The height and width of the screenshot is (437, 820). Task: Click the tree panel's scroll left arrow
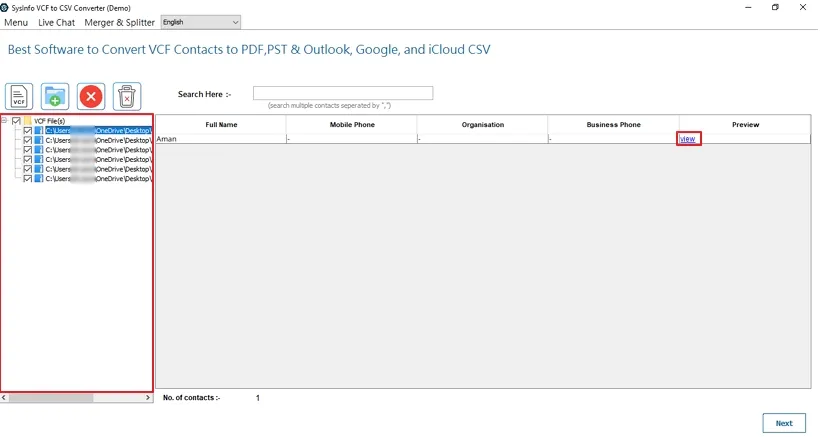click(4, 398)
